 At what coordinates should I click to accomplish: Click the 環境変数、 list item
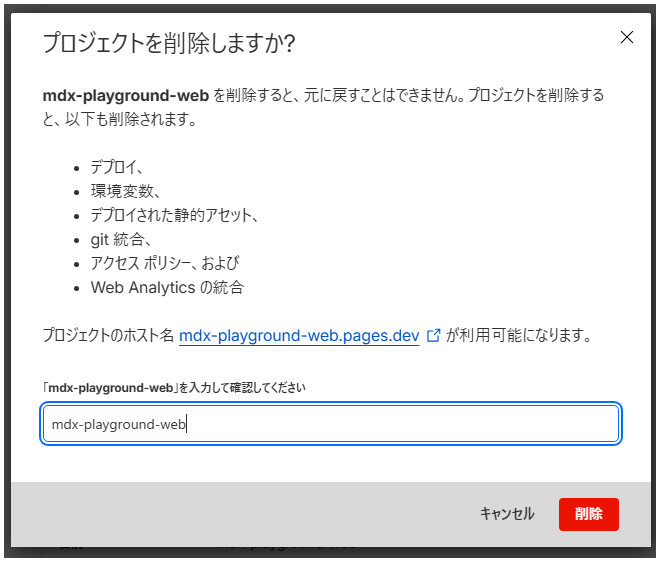[125, 192]
